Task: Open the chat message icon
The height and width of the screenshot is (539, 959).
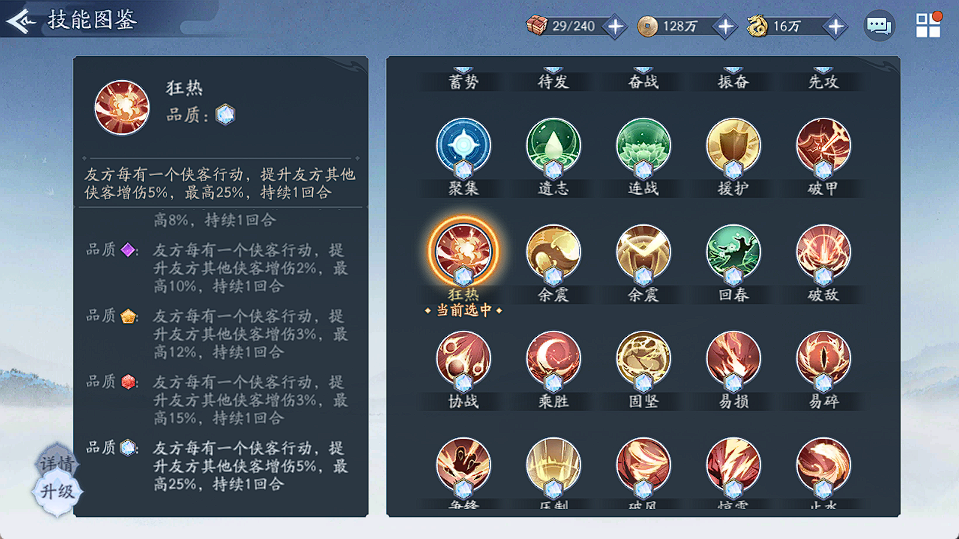Action: point(879,26)
